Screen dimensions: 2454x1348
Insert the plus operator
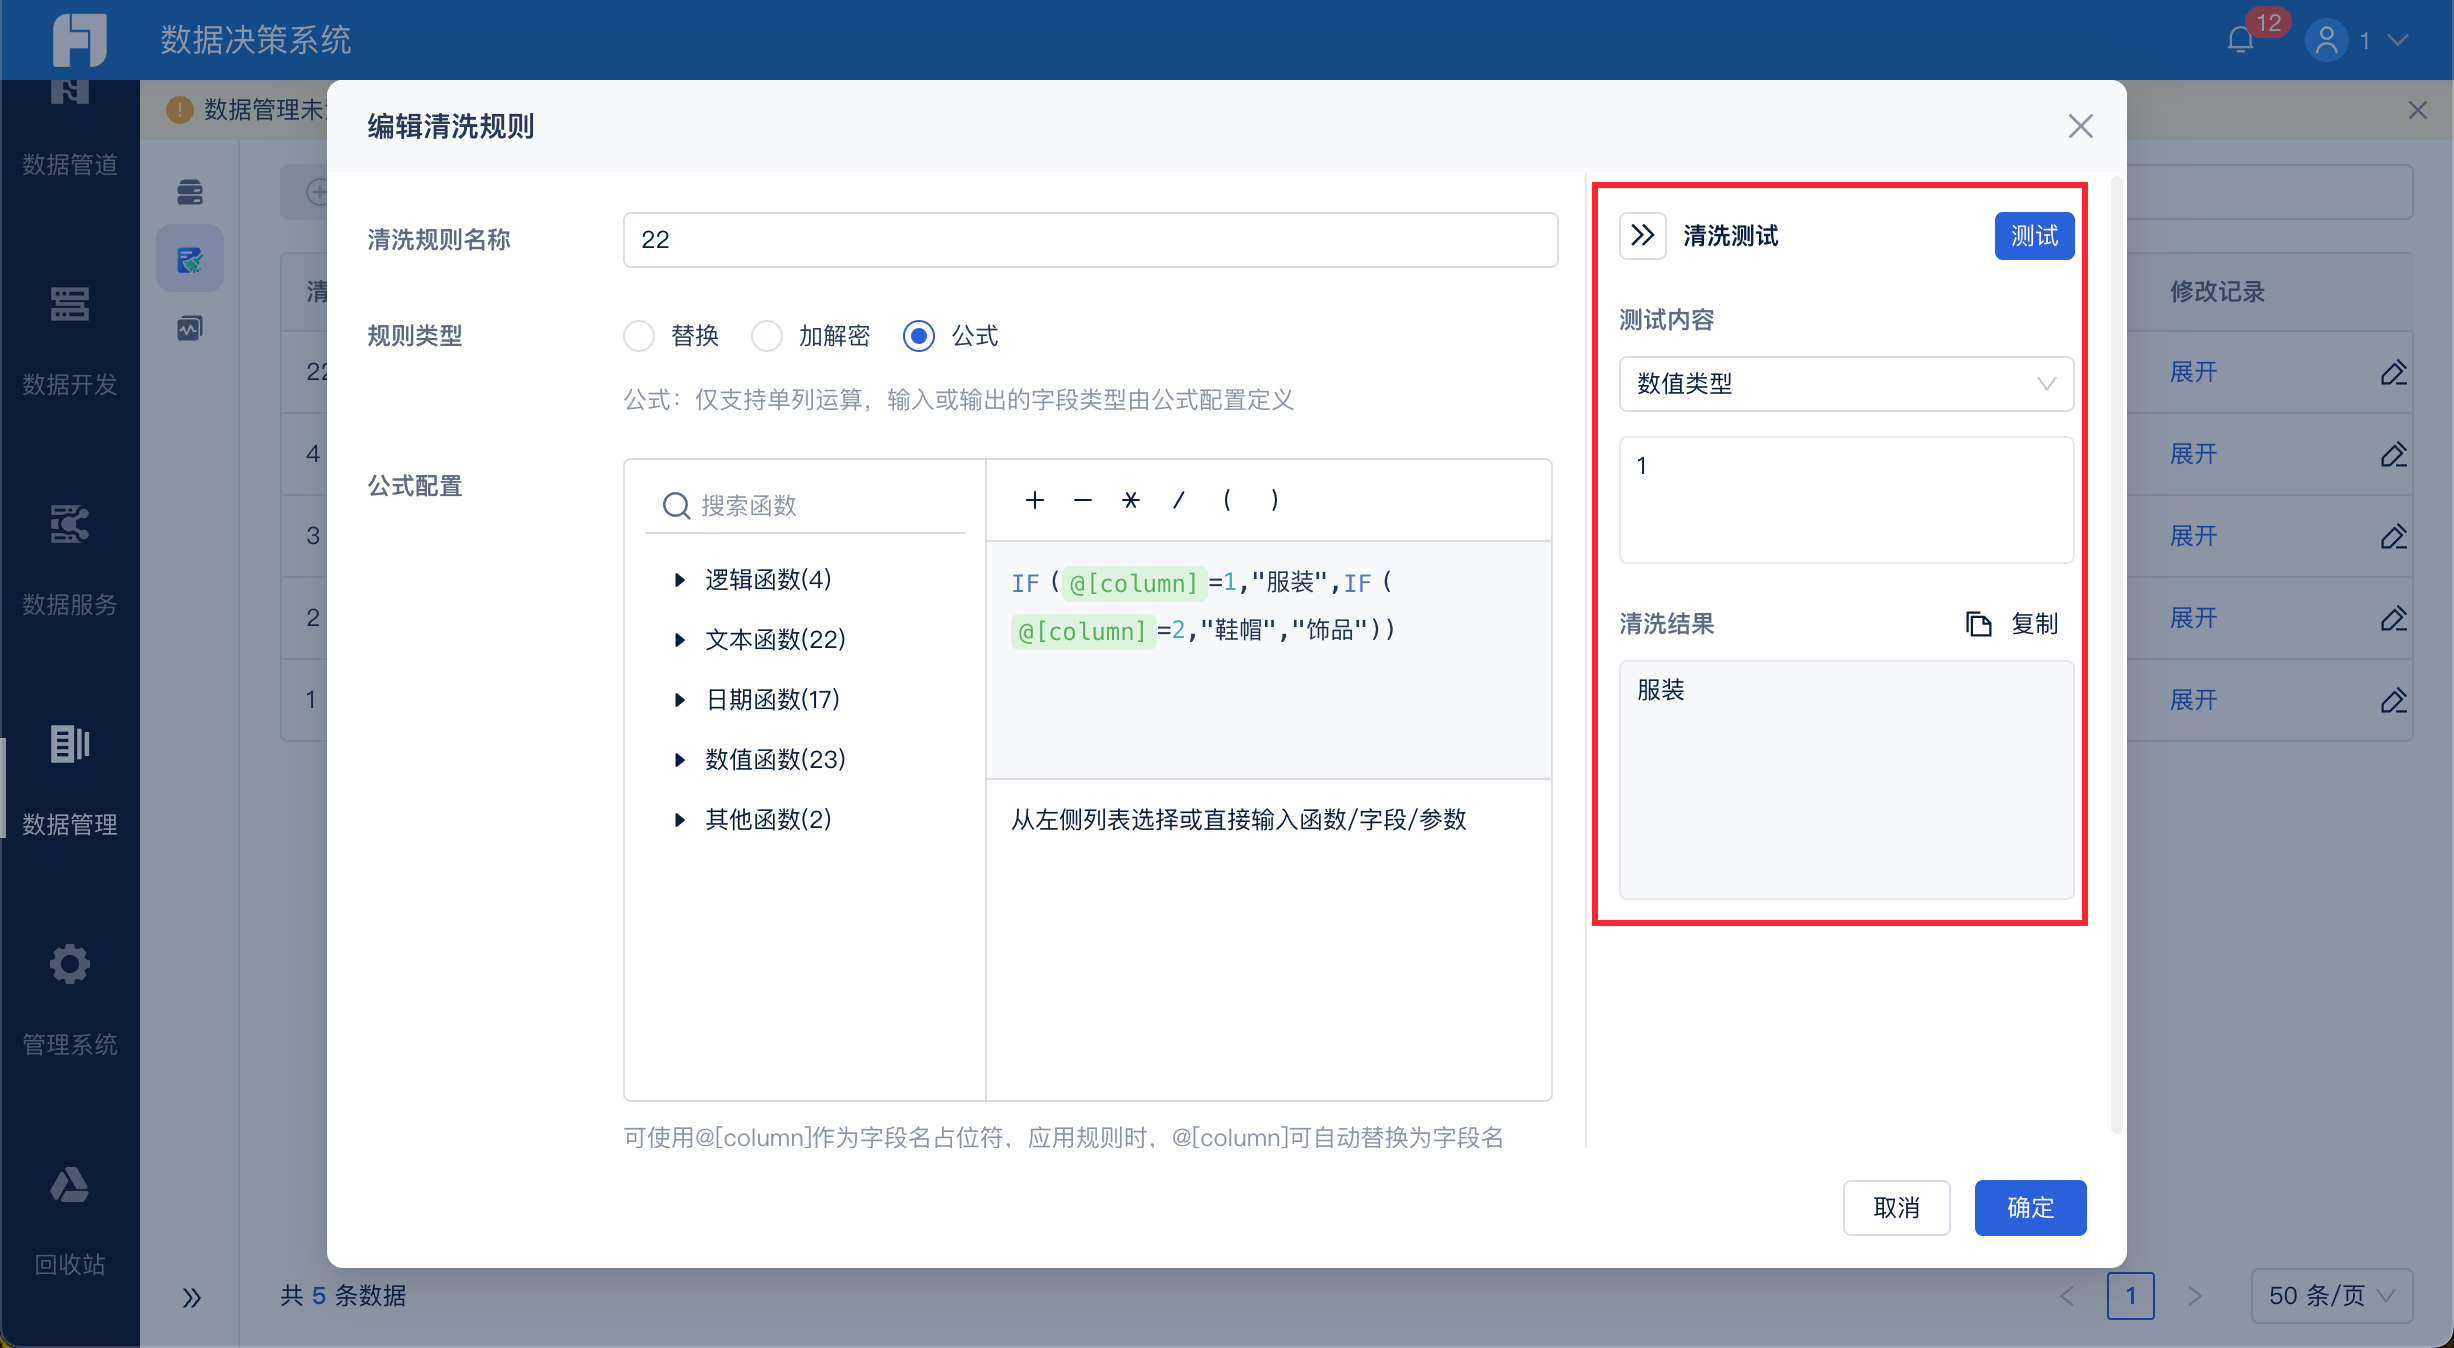[x=1034, y=500]
